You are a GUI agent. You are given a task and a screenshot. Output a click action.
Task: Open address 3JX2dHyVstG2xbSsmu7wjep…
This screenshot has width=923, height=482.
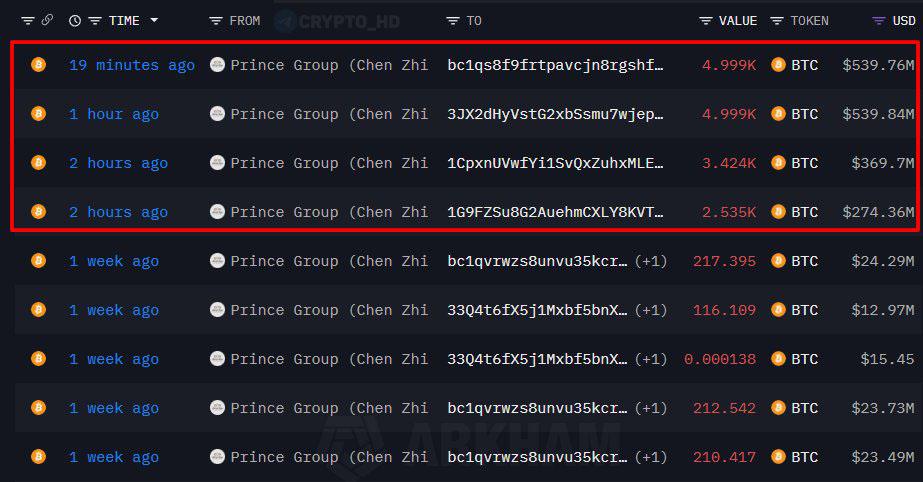point(555,114)
